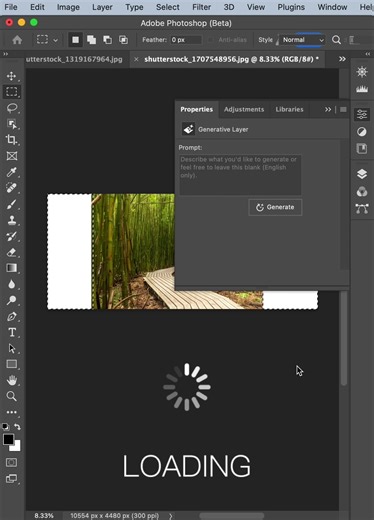Image resolution: width=374 pixels, height=520 pixels.
Task: Open the Histogram panel icon
Action: pos(362,89)
